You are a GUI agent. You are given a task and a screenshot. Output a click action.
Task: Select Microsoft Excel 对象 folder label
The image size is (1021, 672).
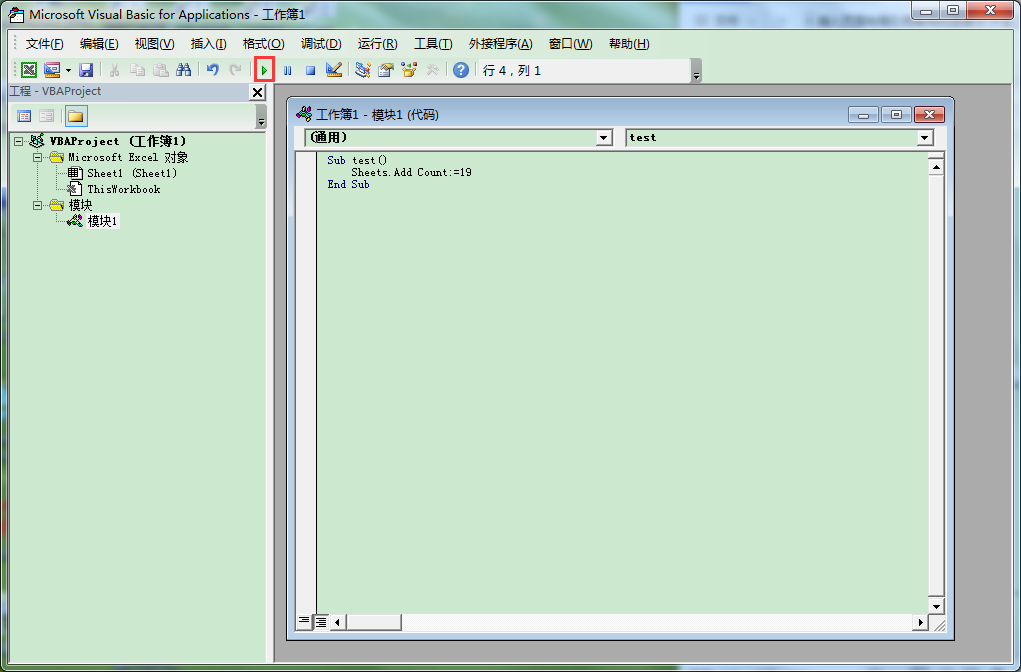128,158
